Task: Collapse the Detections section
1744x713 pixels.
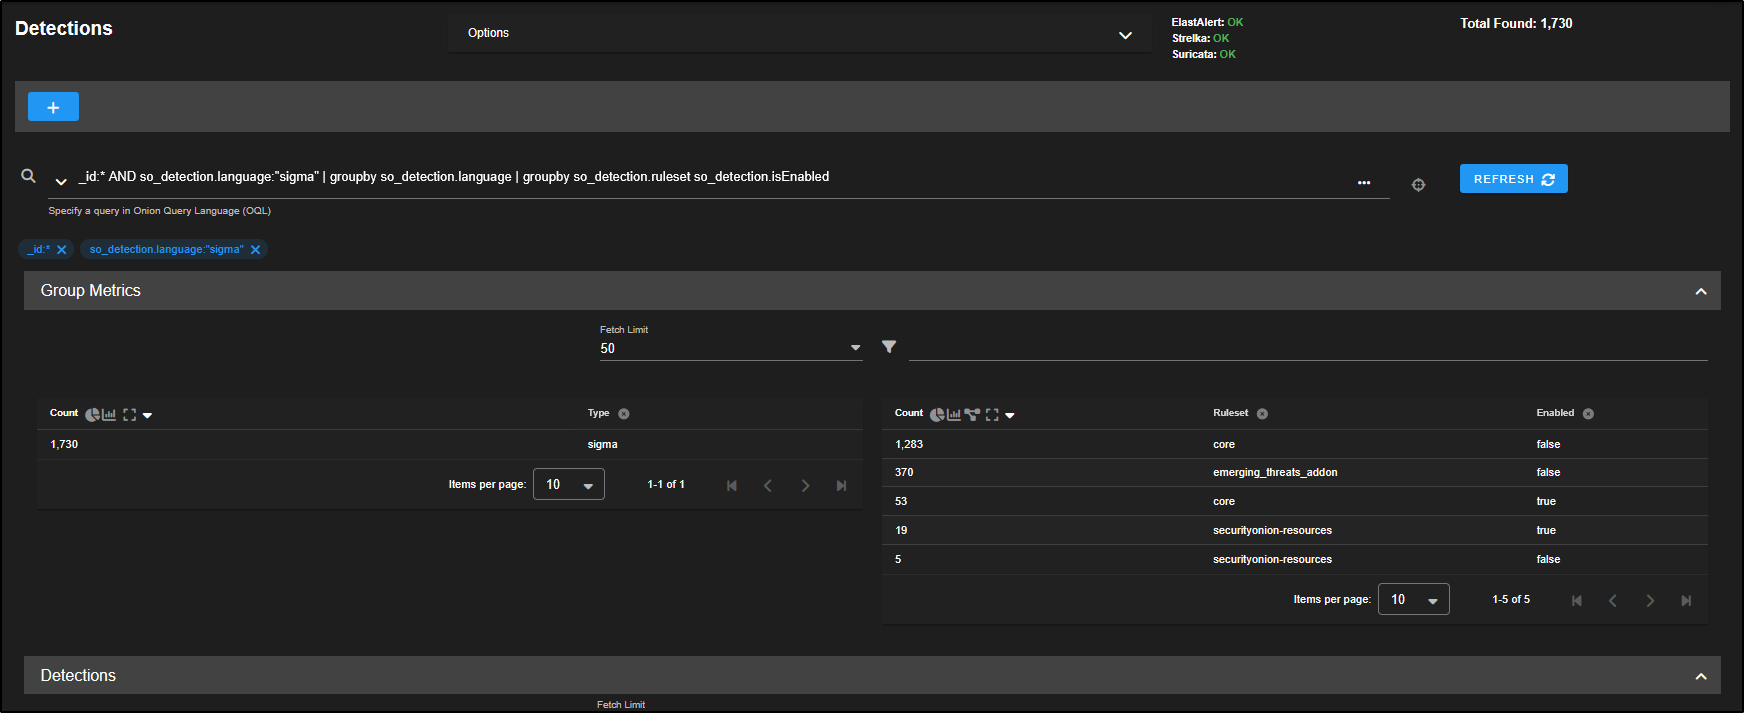Action: (x=1700, y=676)
